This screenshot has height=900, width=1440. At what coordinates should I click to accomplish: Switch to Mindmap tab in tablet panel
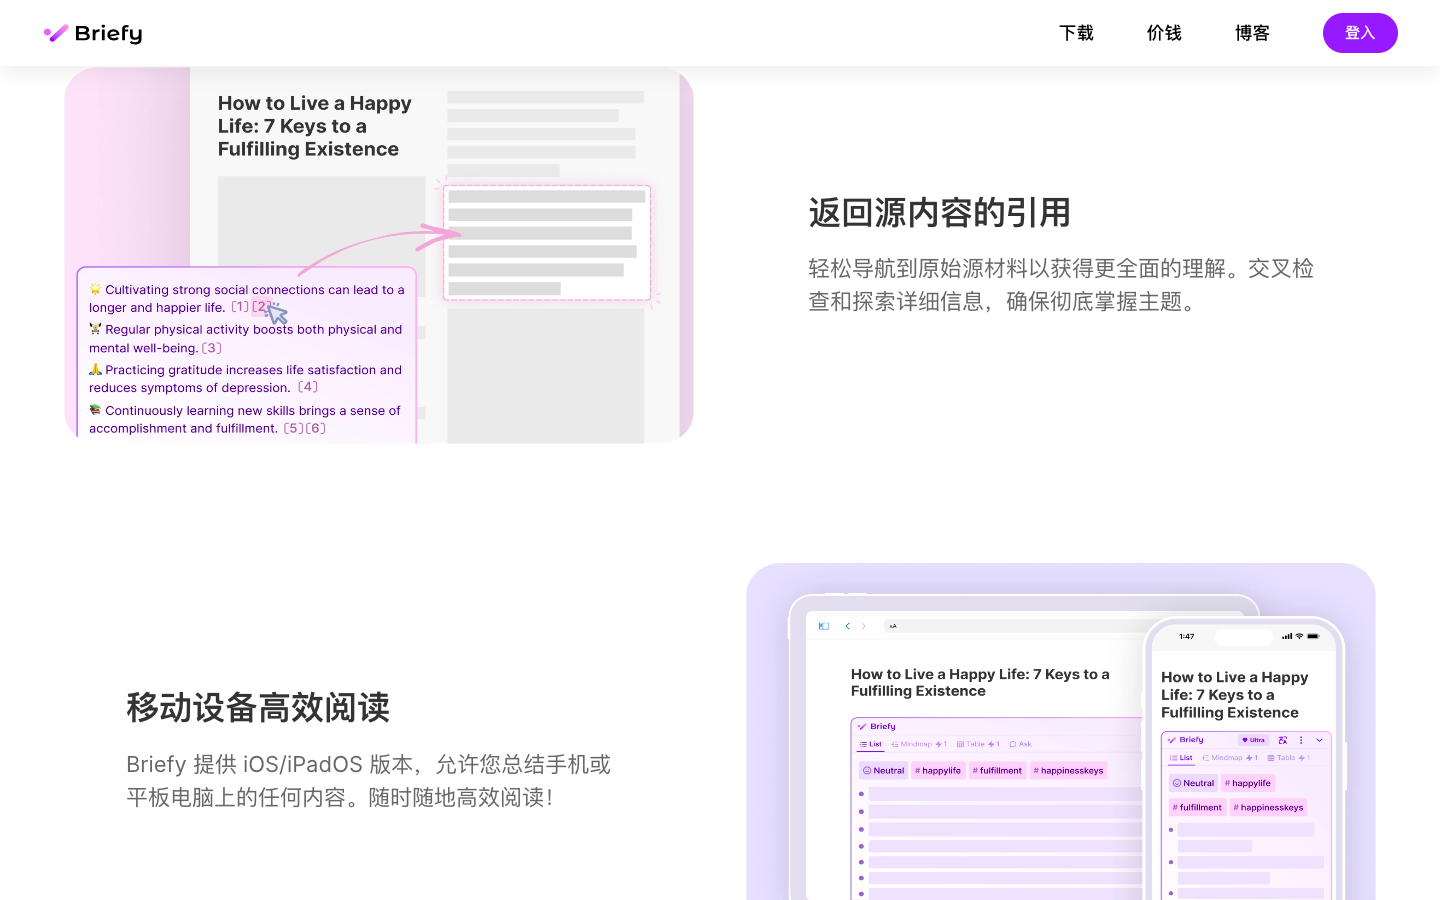click(x=918, y=744)
